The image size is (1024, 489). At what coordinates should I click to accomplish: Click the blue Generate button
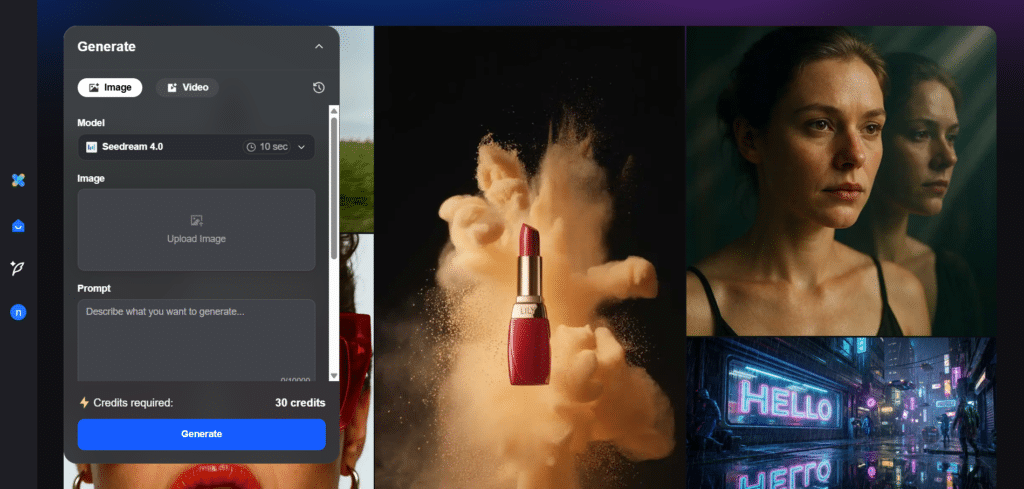click(201, 434)
